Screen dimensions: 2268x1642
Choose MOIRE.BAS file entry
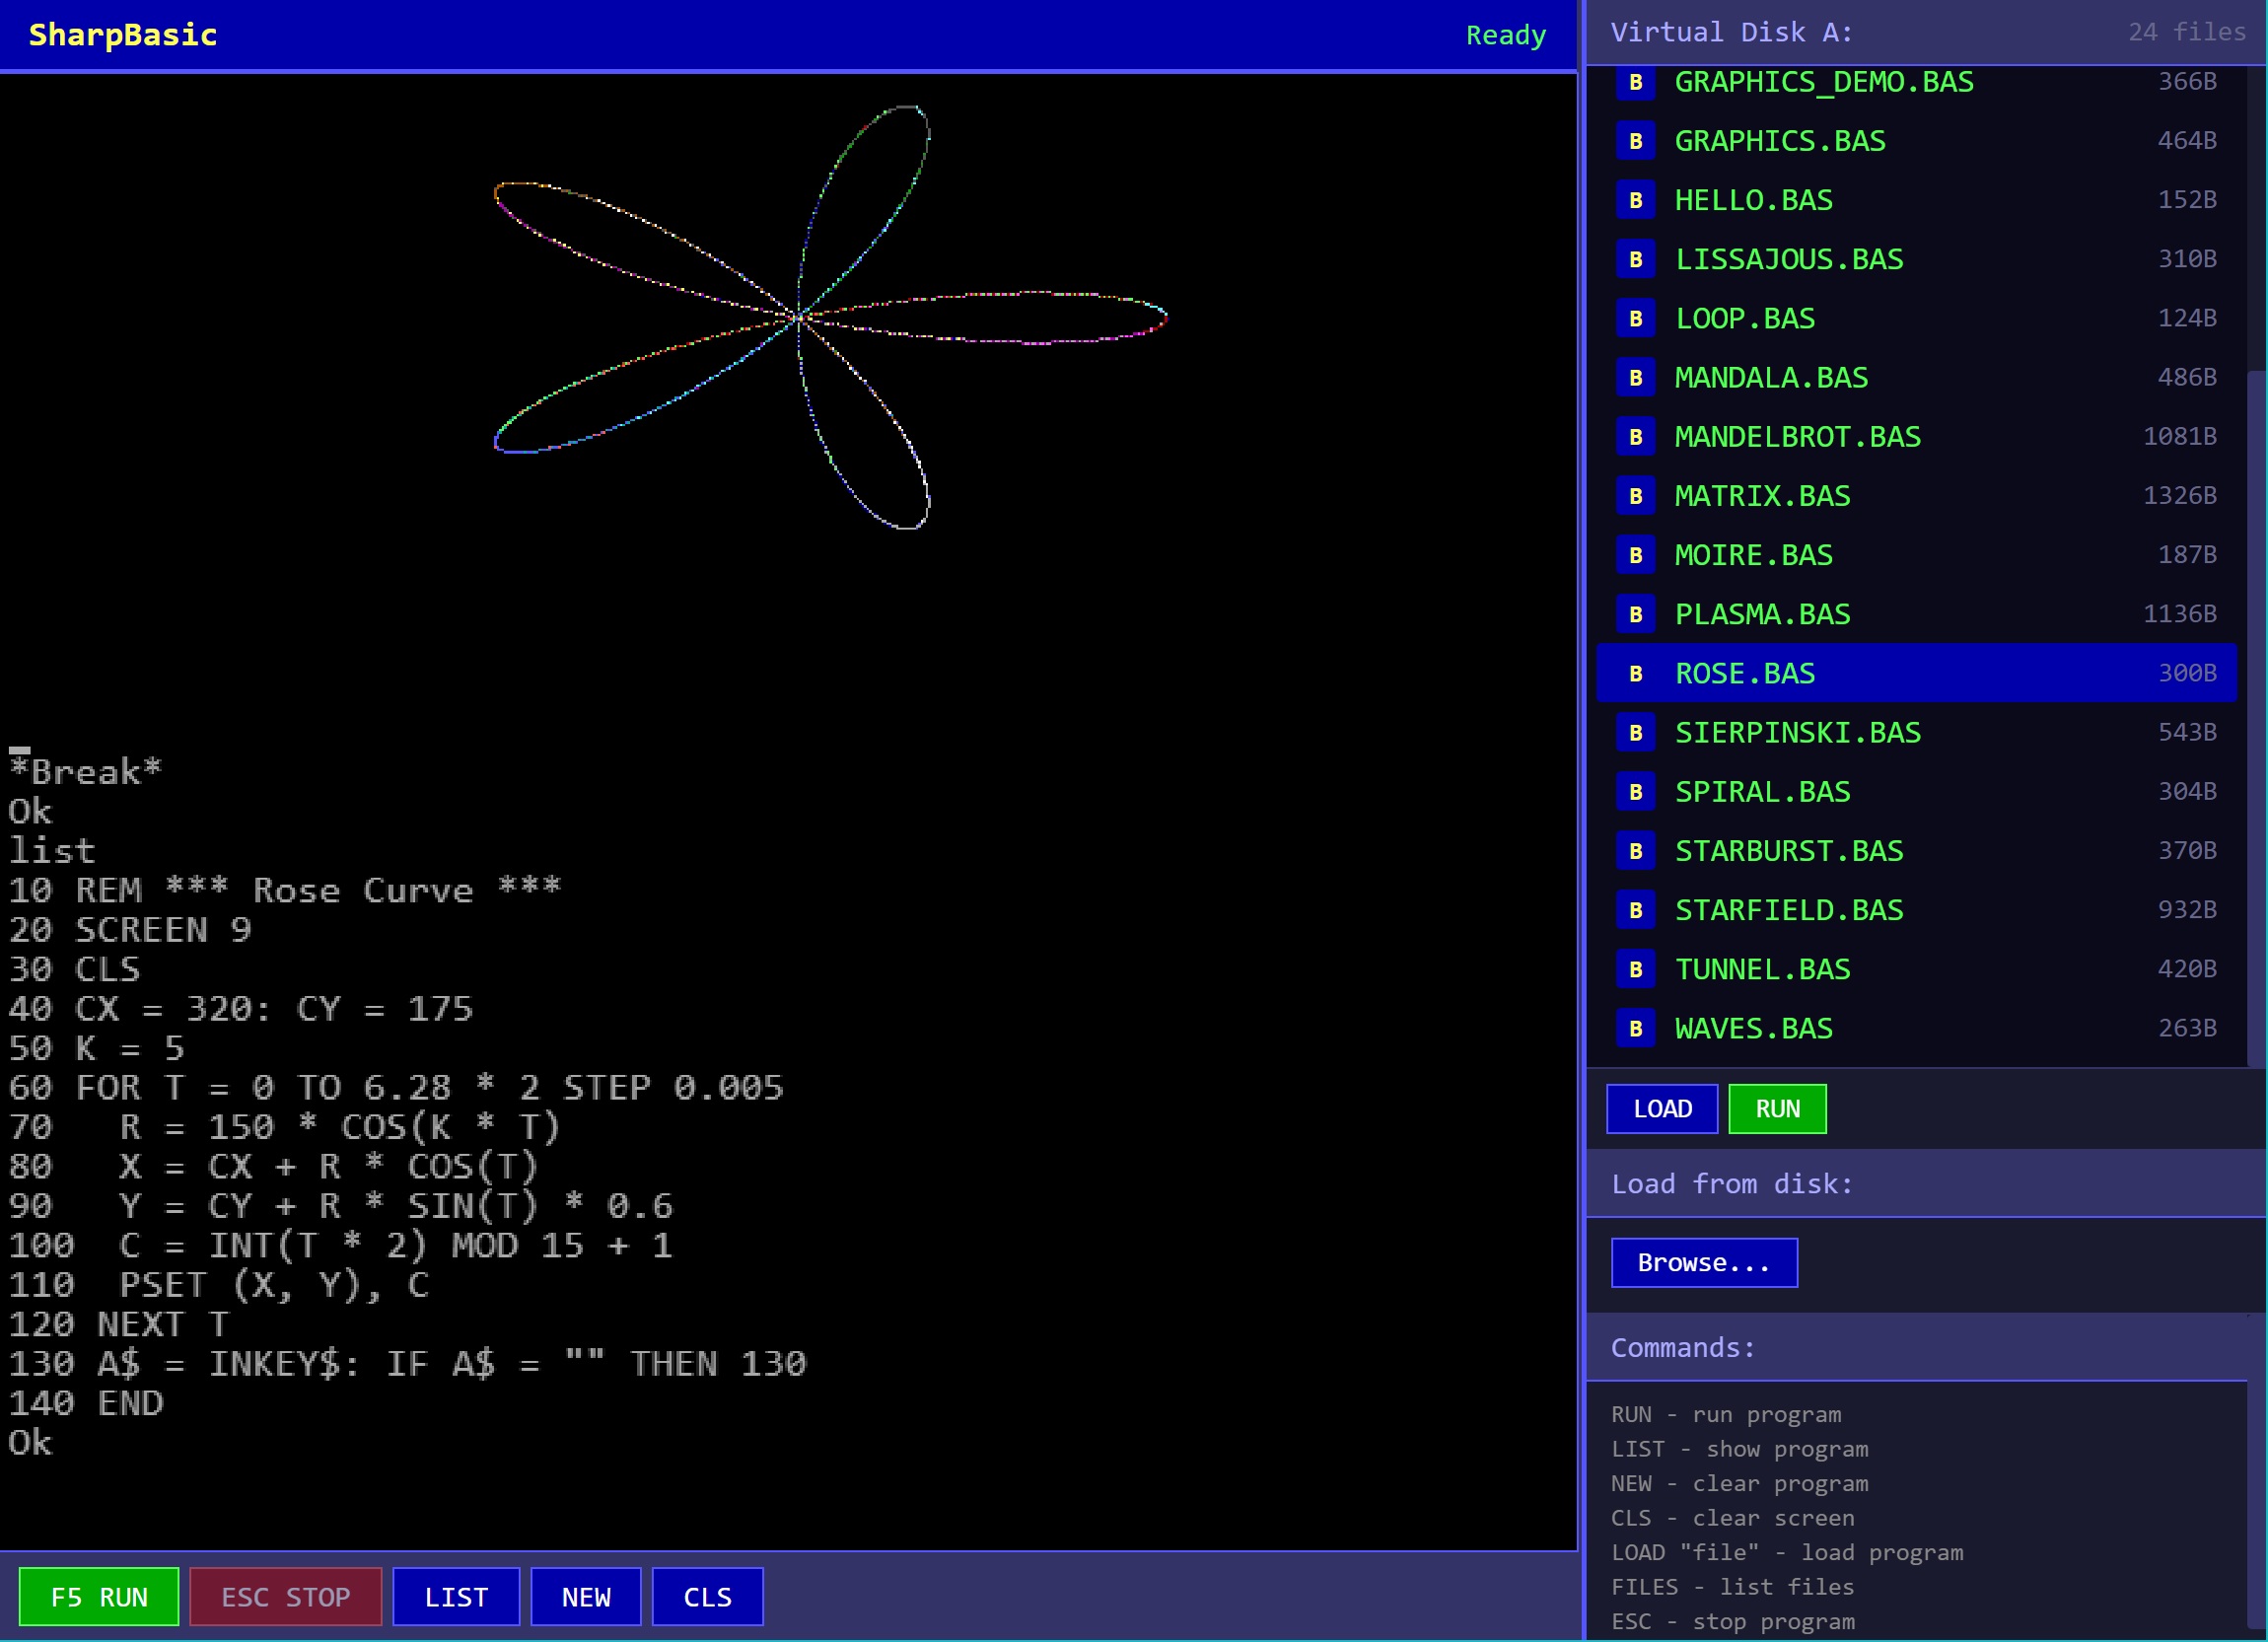tap(1753, 555)
